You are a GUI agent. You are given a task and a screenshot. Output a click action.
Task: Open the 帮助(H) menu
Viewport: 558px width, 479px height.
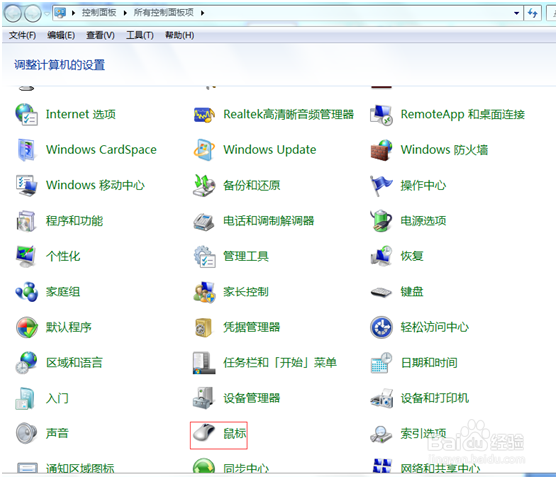coord(180,35)
